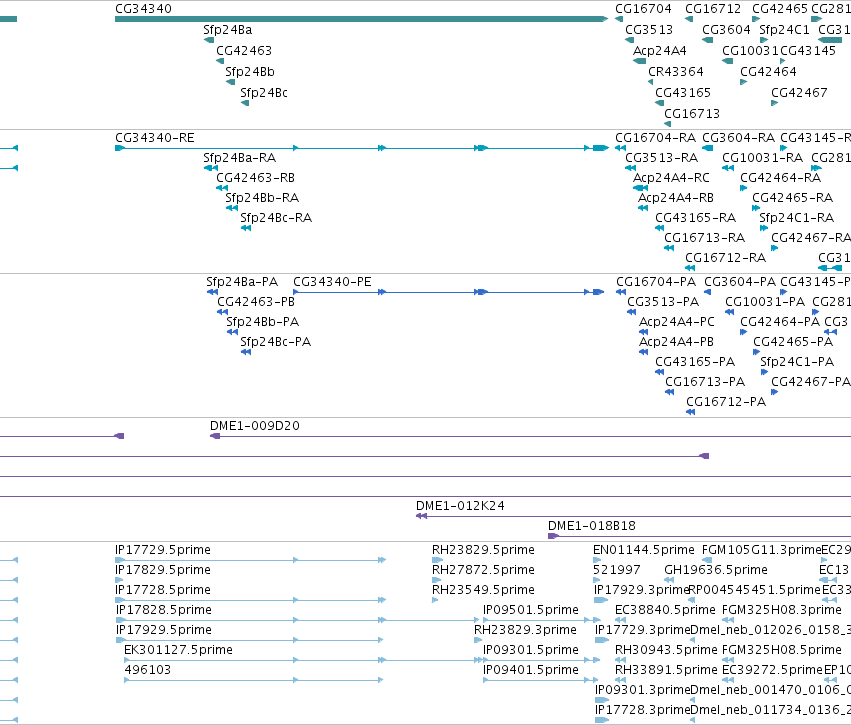Select the CG42463-RB transcript label

point(255,178)
